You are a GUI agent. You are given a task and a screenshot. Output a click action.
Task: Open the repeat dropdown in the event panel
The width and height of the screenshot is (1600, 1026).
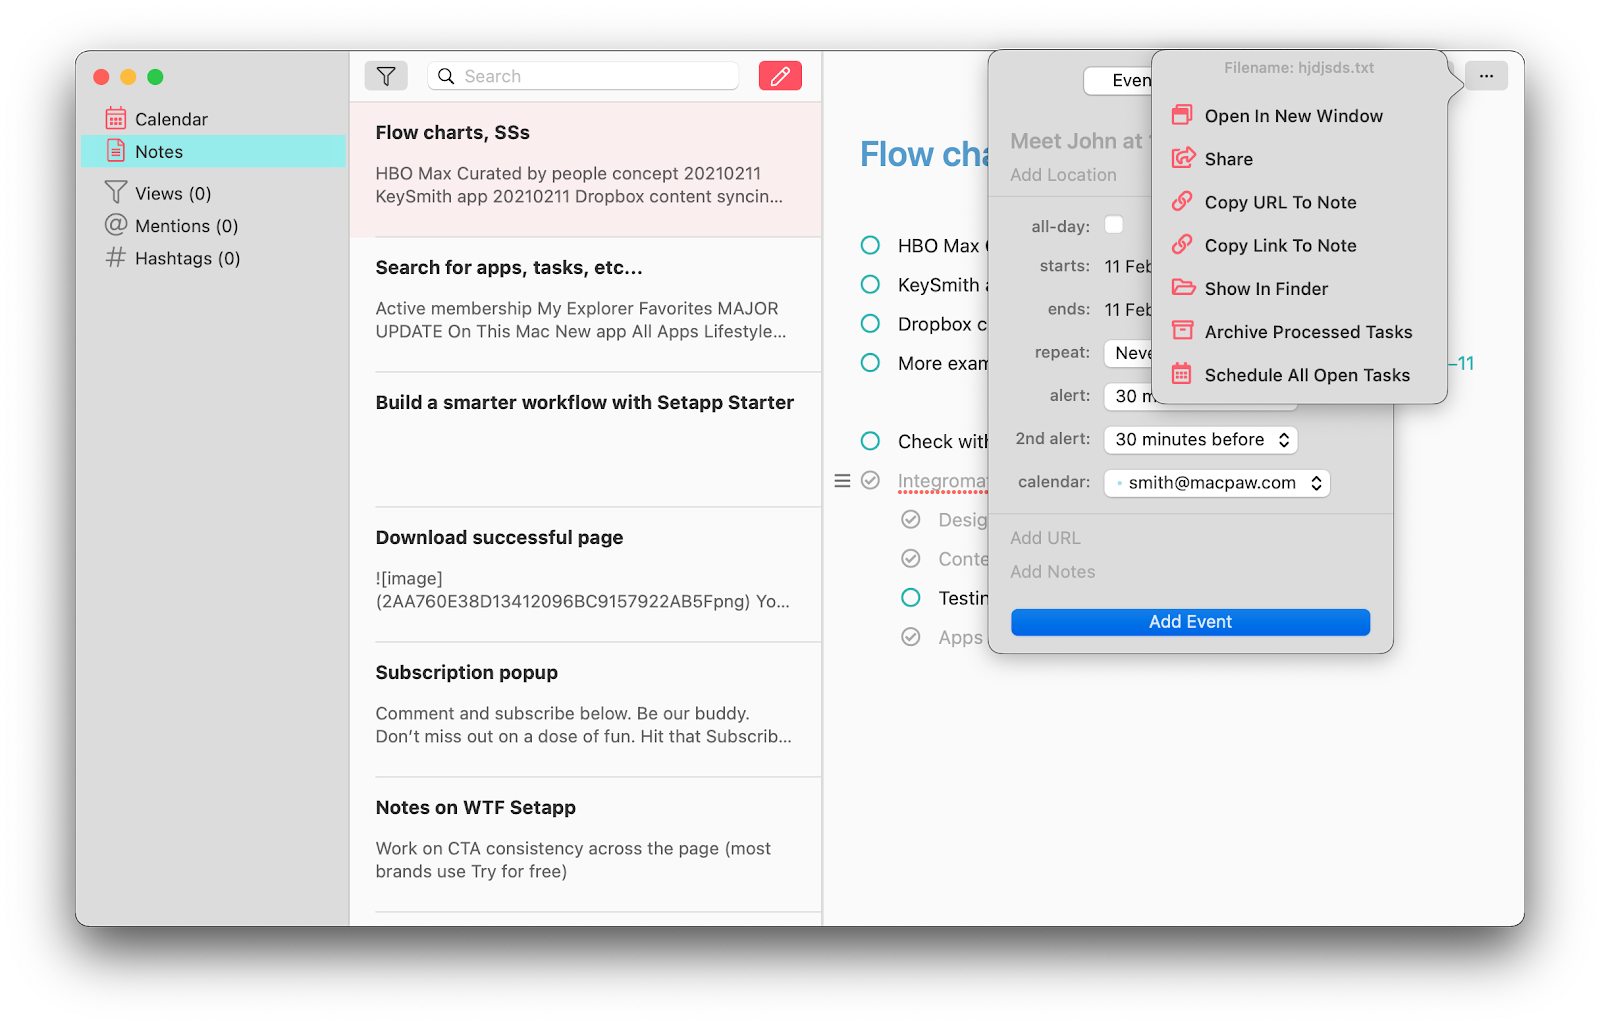(1130, 352)
